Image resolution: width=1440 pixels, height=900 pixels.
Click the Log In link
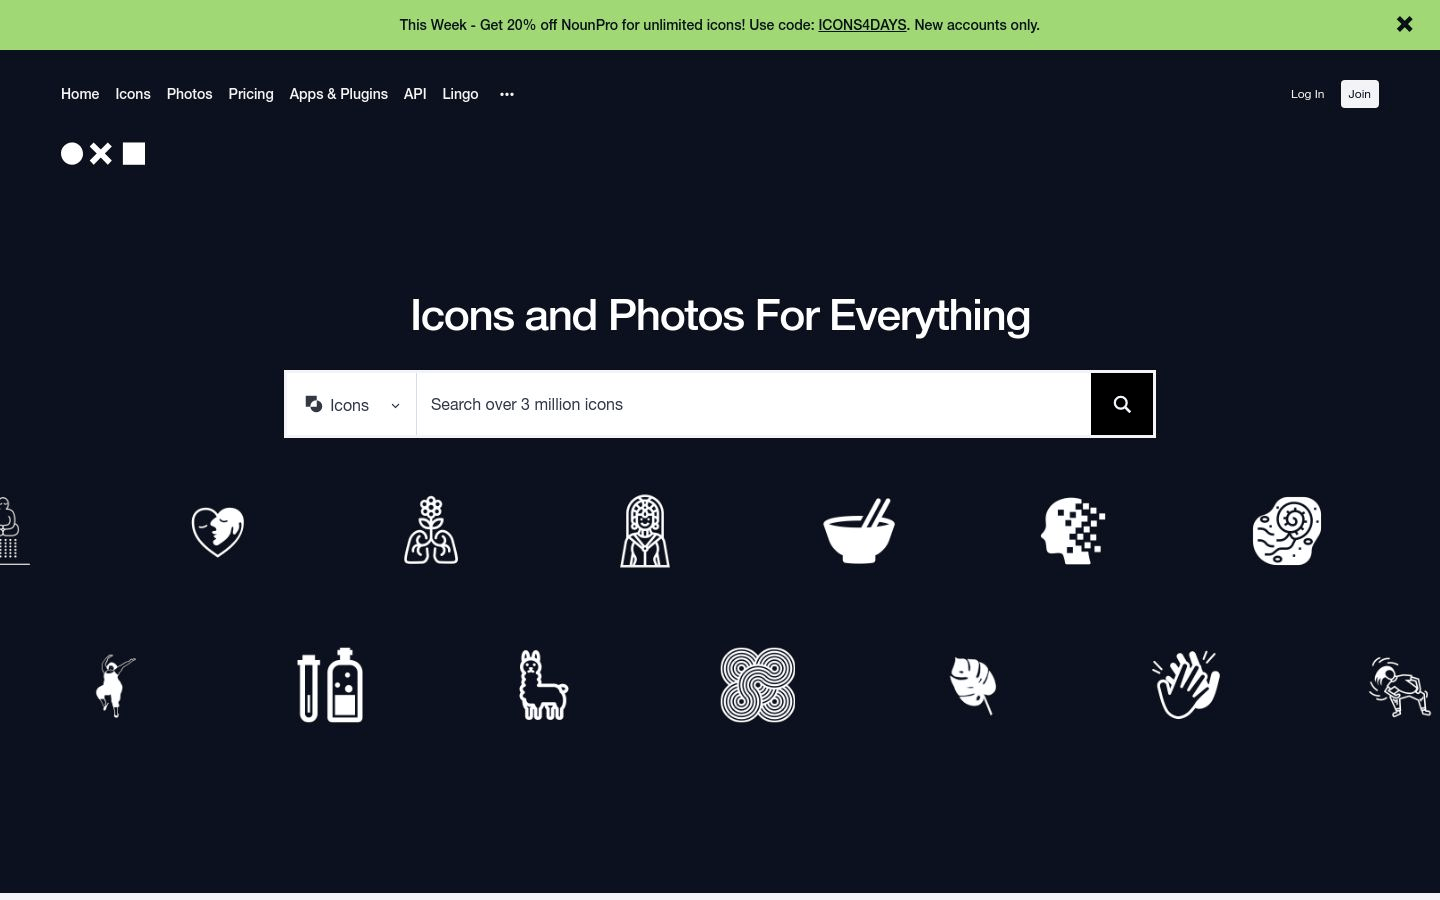click(1307, 94)
